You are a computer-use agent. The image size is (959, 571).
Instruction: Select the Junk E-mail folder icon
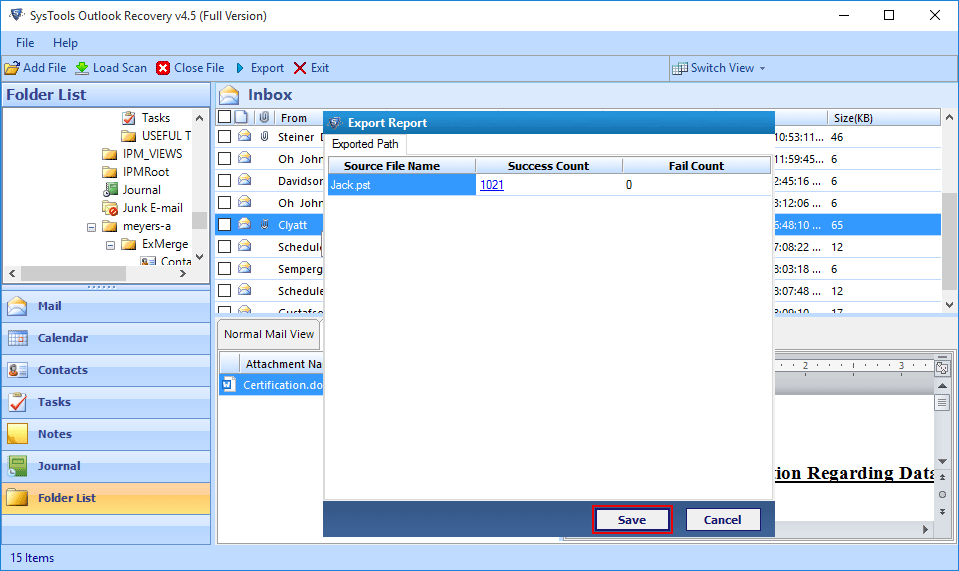tap(110, 208)
